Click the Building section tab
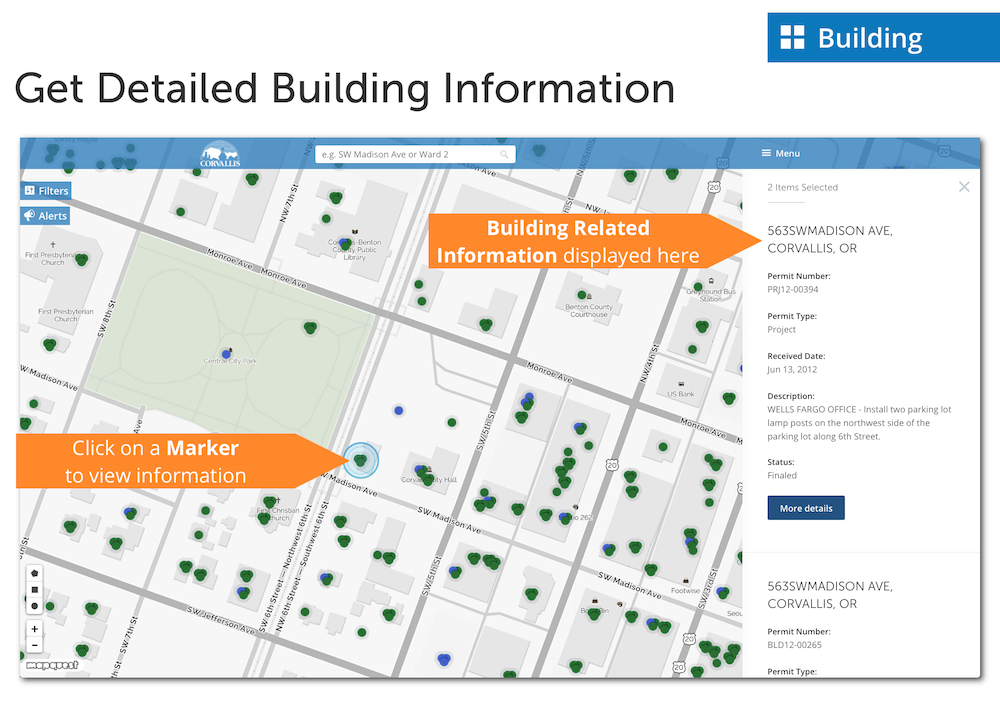The image size is (1000, 715). click(x=883, y=38)
